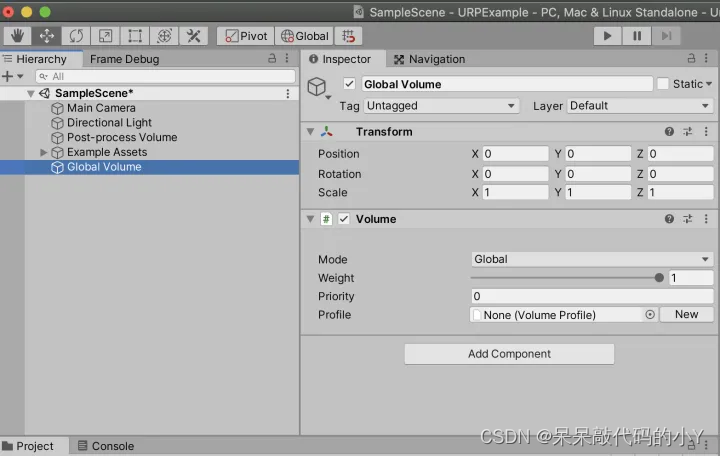720x456 pixels.
Task: Select the Hand tool
Action: pos(17,36)
